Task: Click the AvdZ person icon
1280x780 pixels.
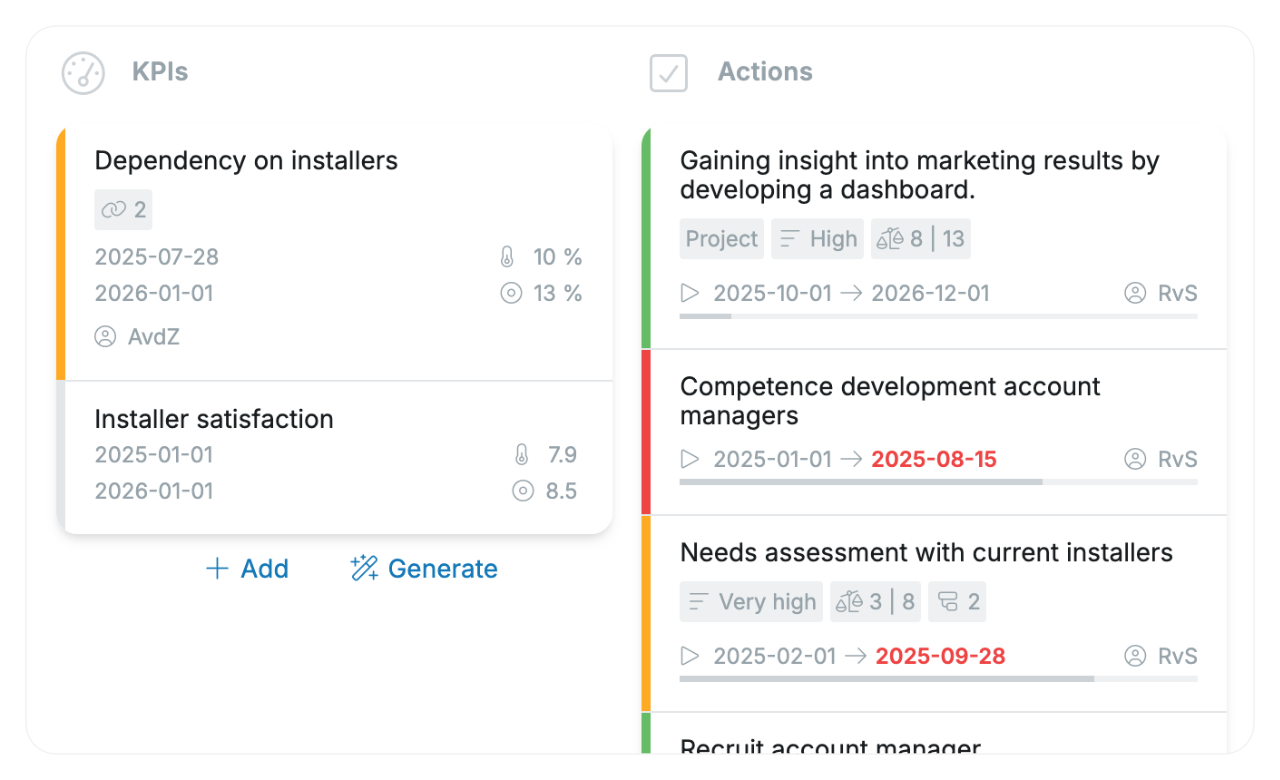Action: tap(106, 337)
